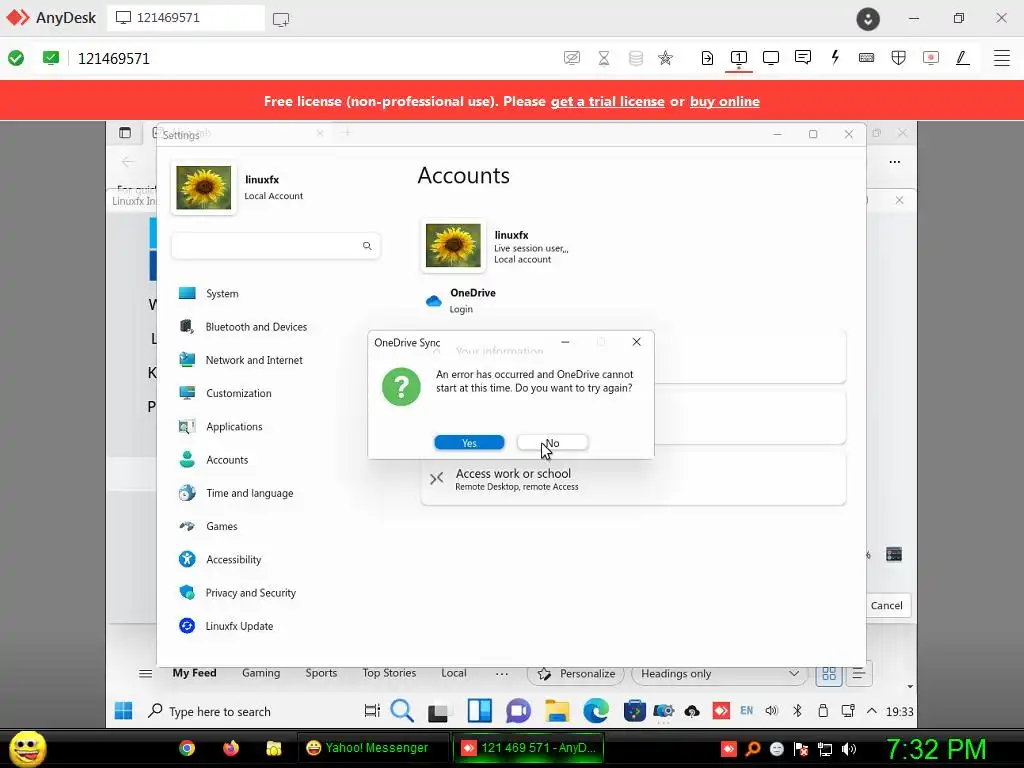Screen dimensions: 1024x768
Task: Open System settings category
Action: [222, 293]
